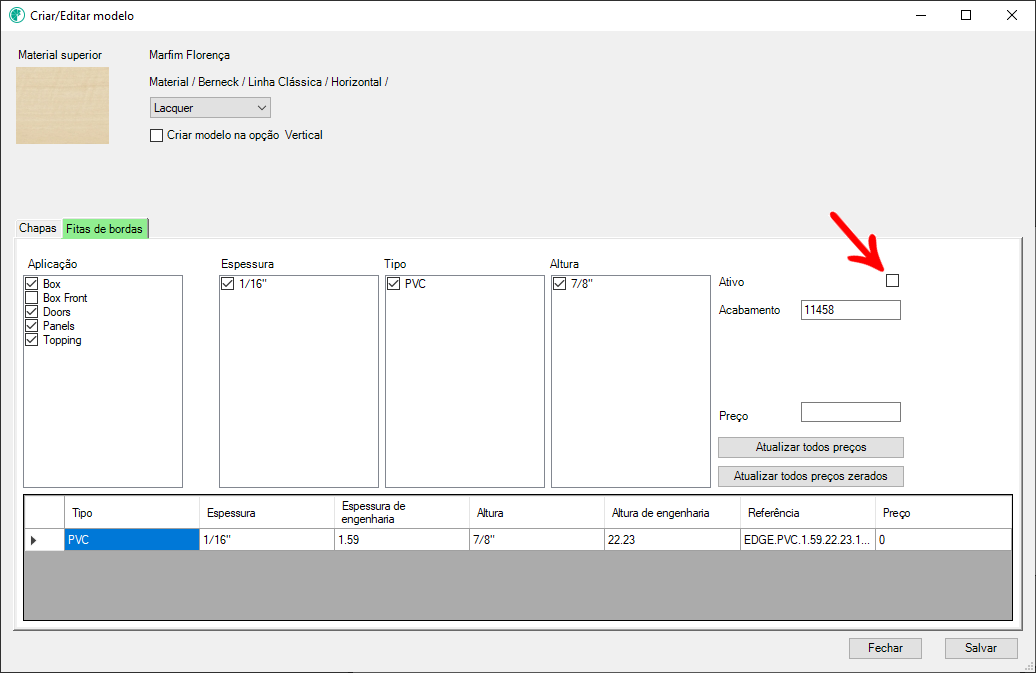
Task: Toggle the Panels checkbox
Action: coord(32,326)
